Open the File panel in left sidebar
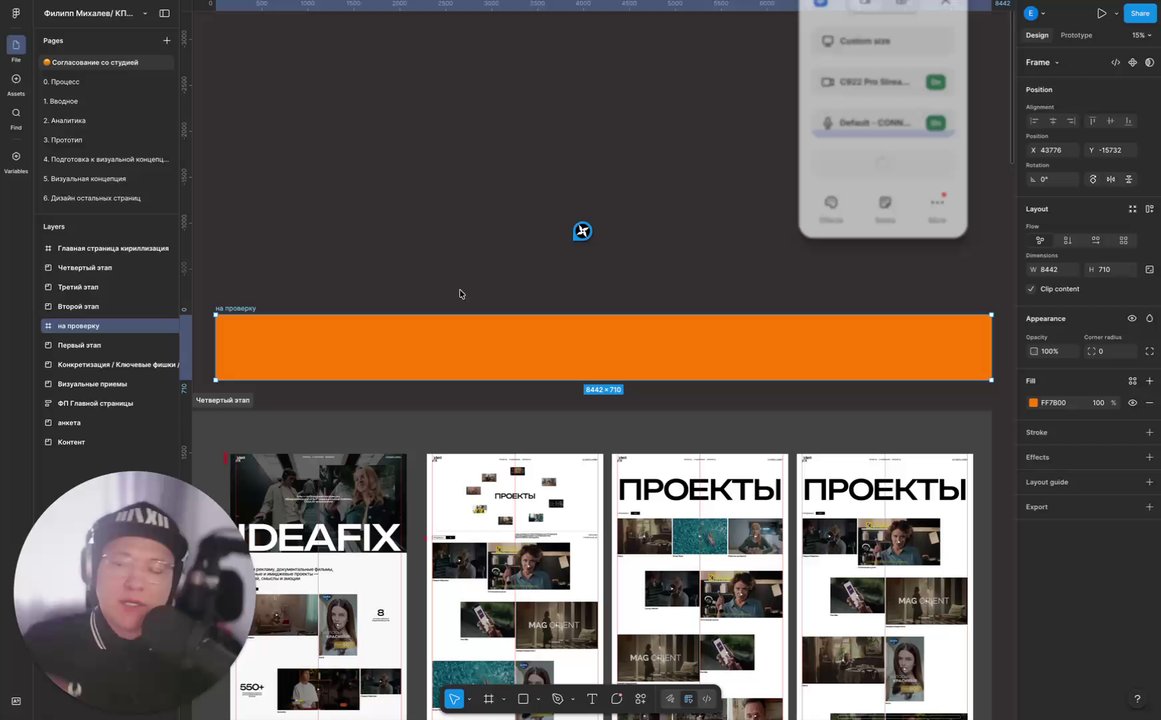The height and width of the screenshot is (720, 1161). click(x=16, y=49)
